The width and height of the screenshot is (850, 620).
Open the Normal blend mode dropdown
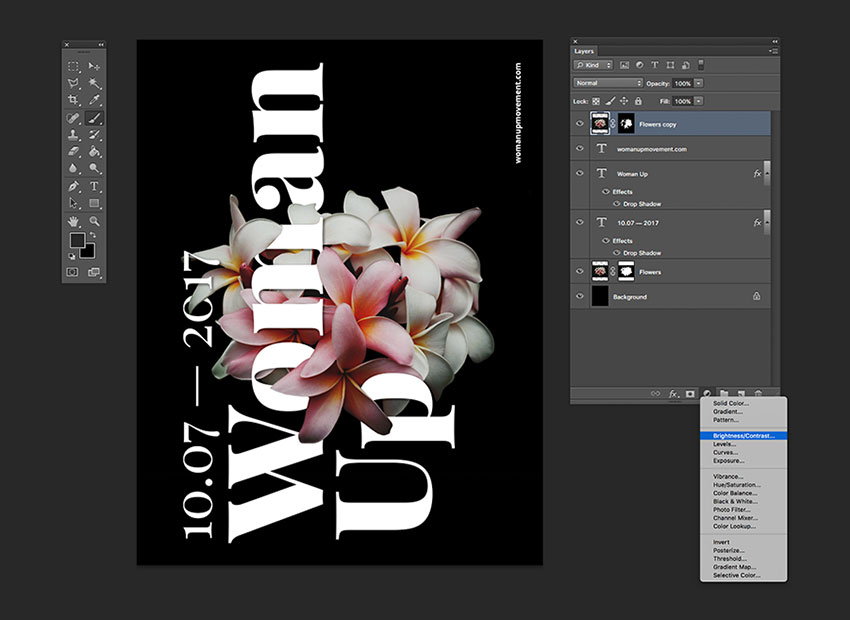[x=608, y=83]
